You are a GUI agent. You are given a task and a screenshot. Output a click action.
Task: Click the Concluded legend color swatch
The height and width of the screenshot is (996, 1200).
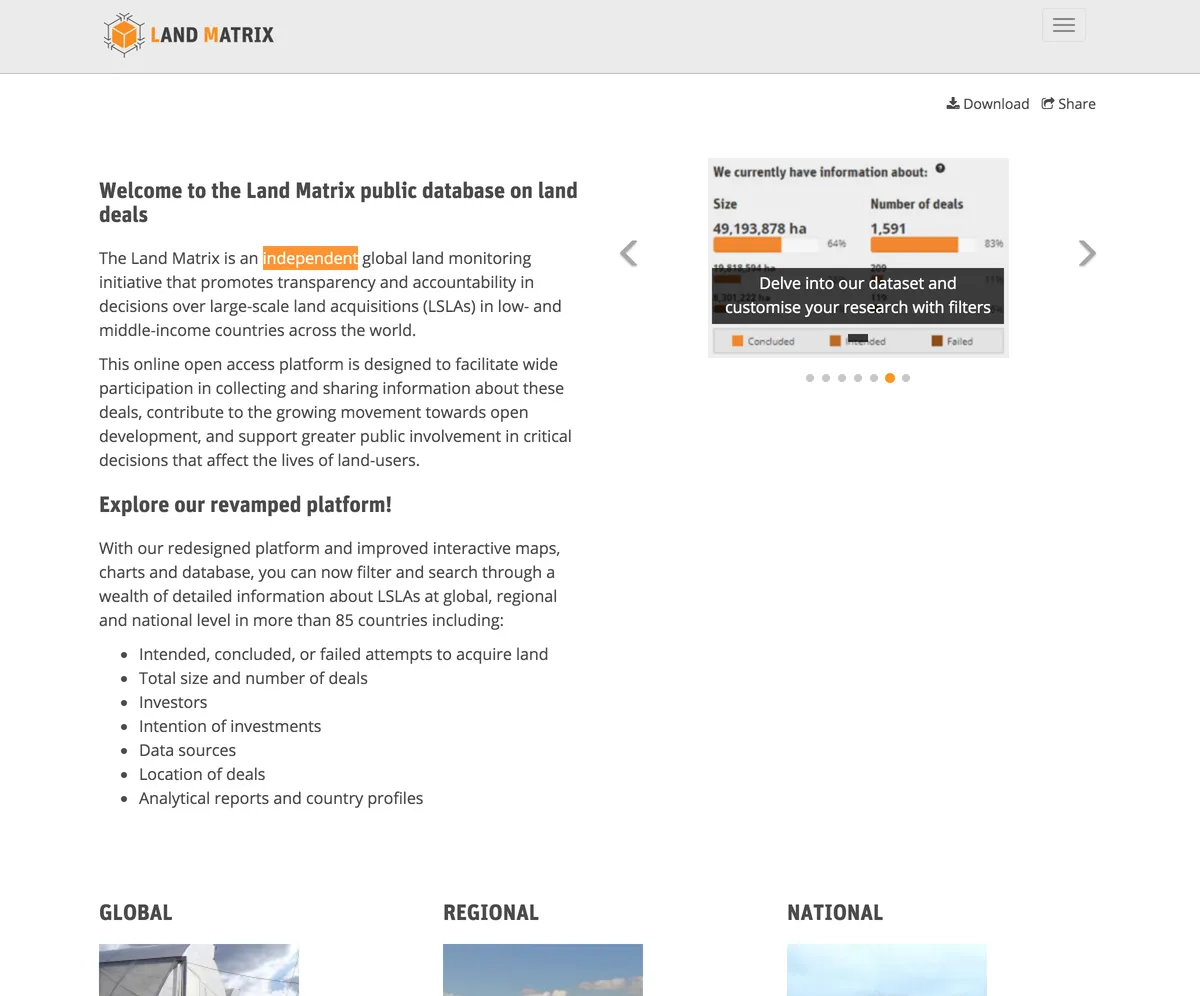click(738, 341)
